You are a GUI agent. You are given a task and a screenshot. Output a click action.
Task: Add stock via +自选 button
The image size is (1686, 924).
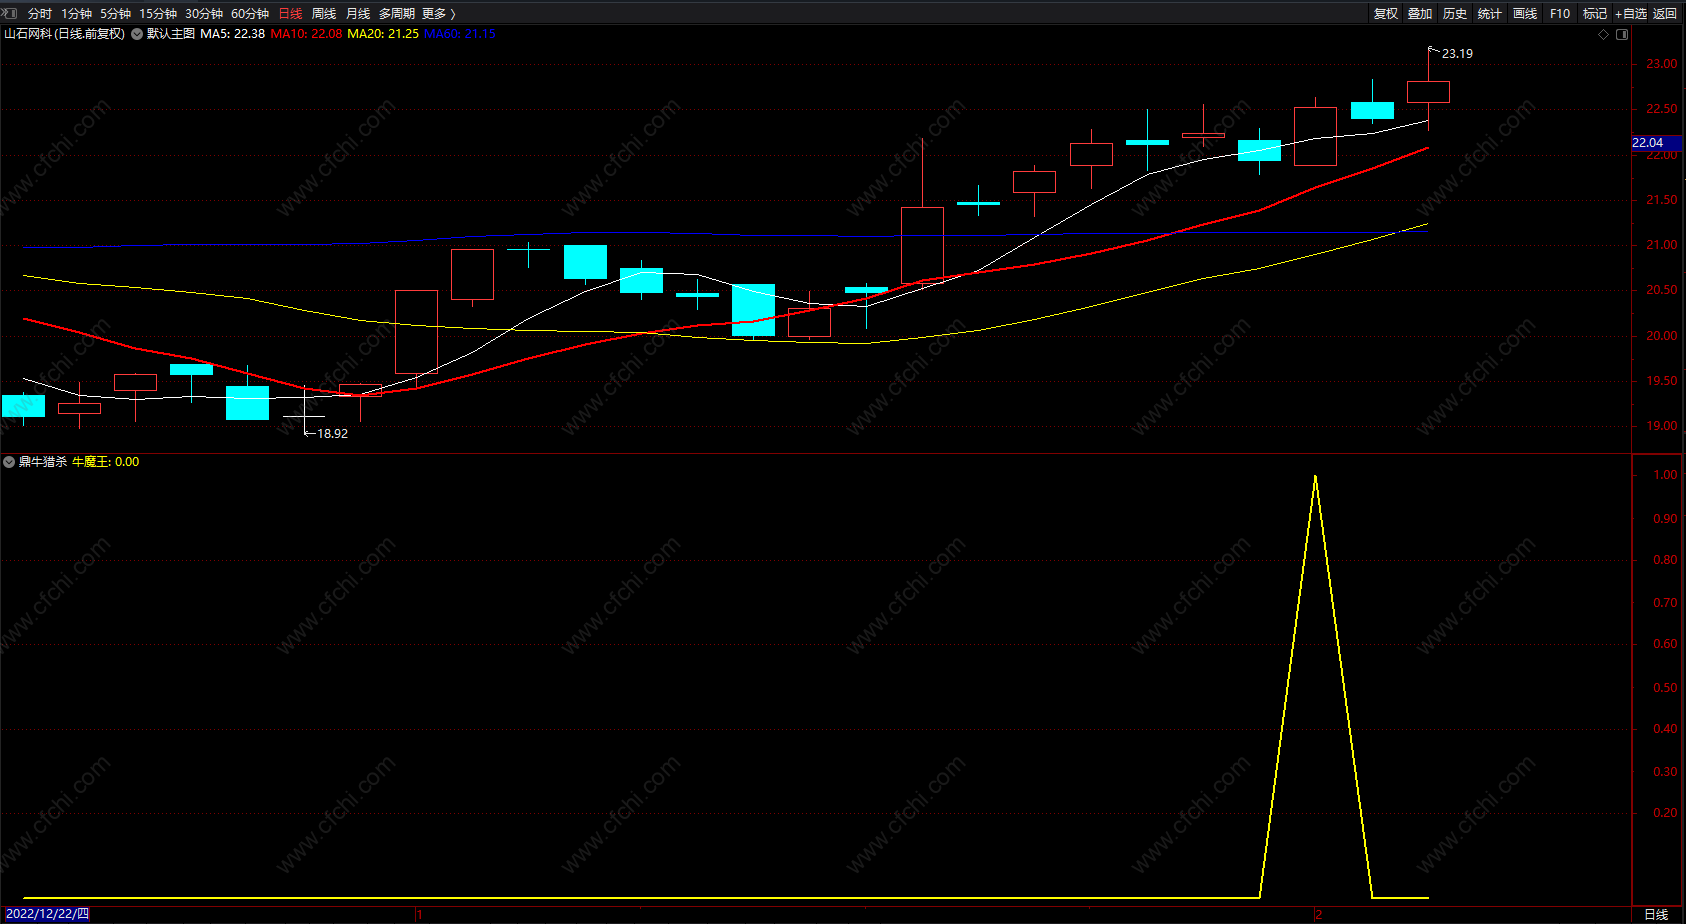1630,14
